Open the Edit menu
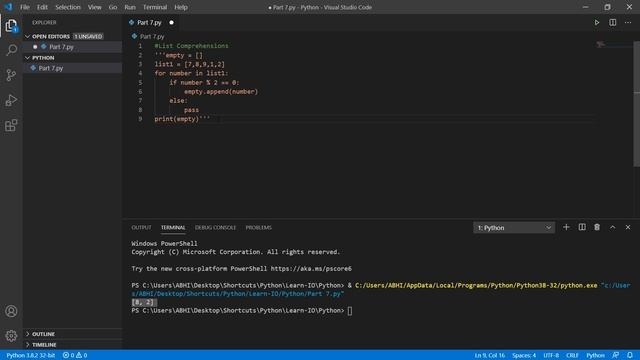The height and width of the screenshot is (360, 640). [x=42, y=7]
